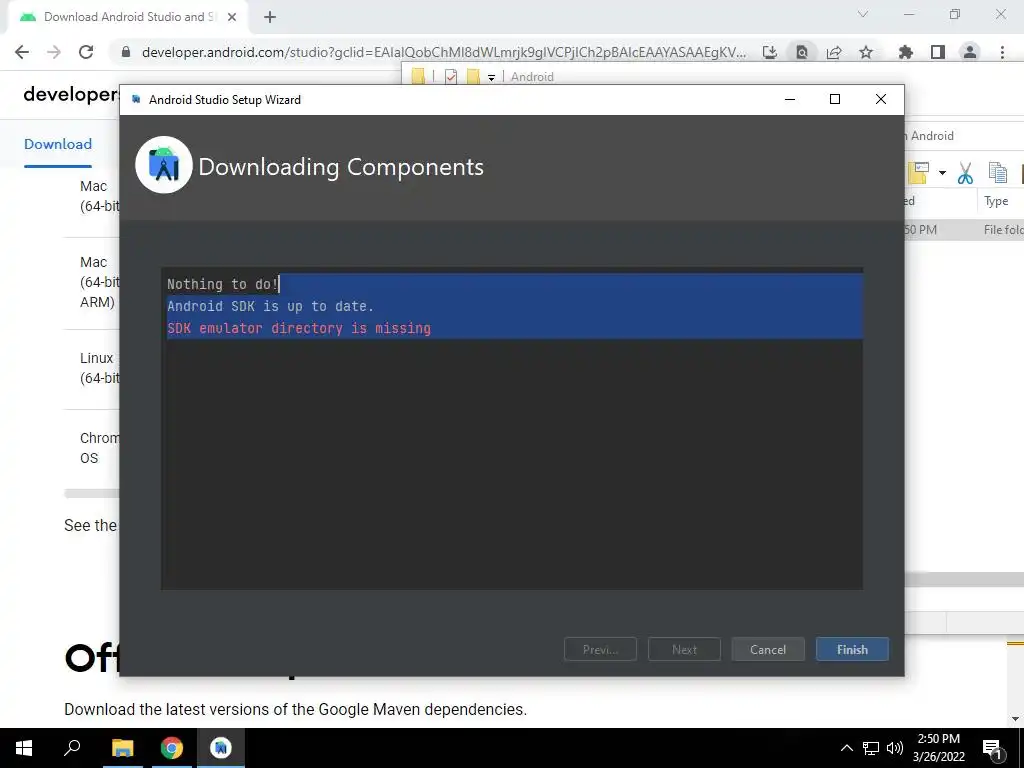Open Chrome tab search chevron

pyautogui.click(x=863, y=14)
